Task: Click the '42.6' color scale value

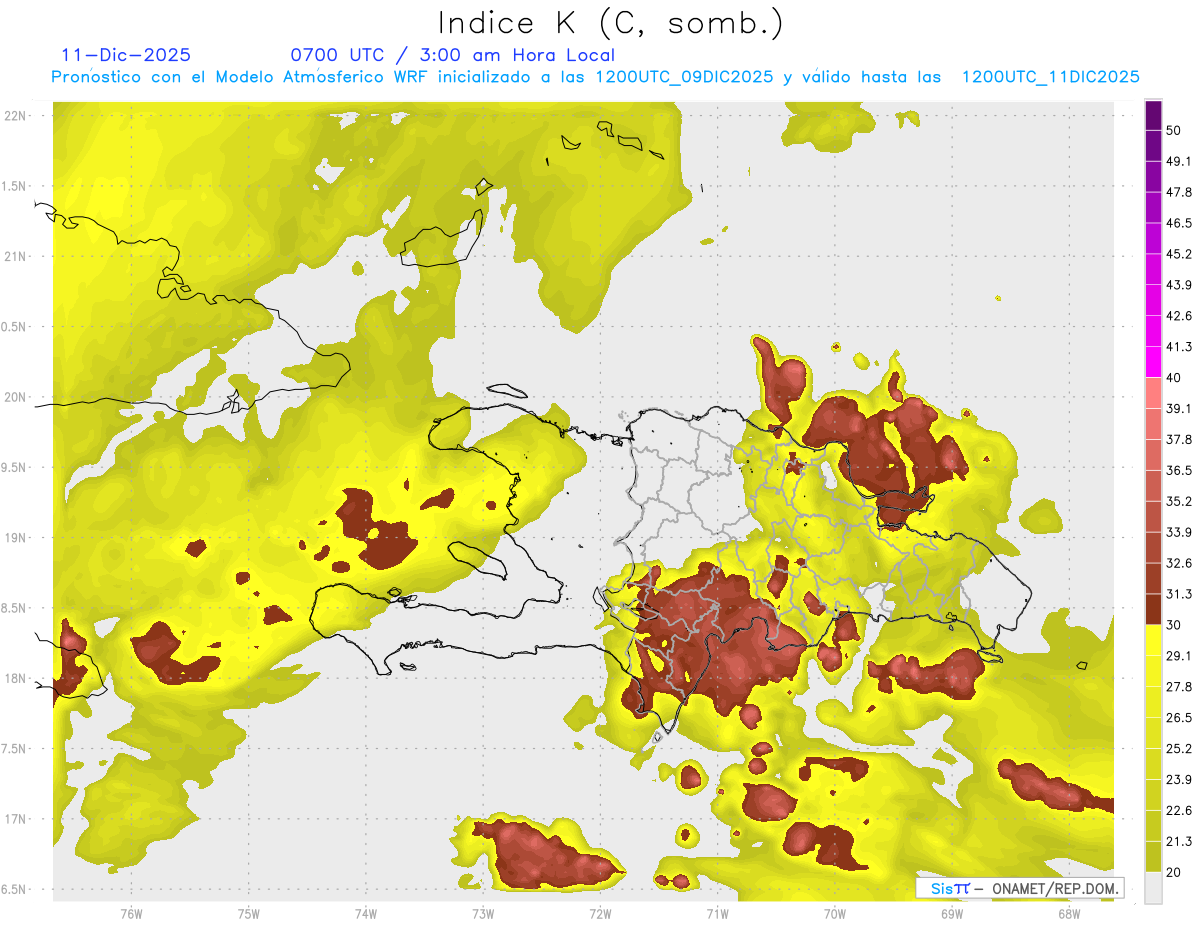Action: tap(1179, 316)
